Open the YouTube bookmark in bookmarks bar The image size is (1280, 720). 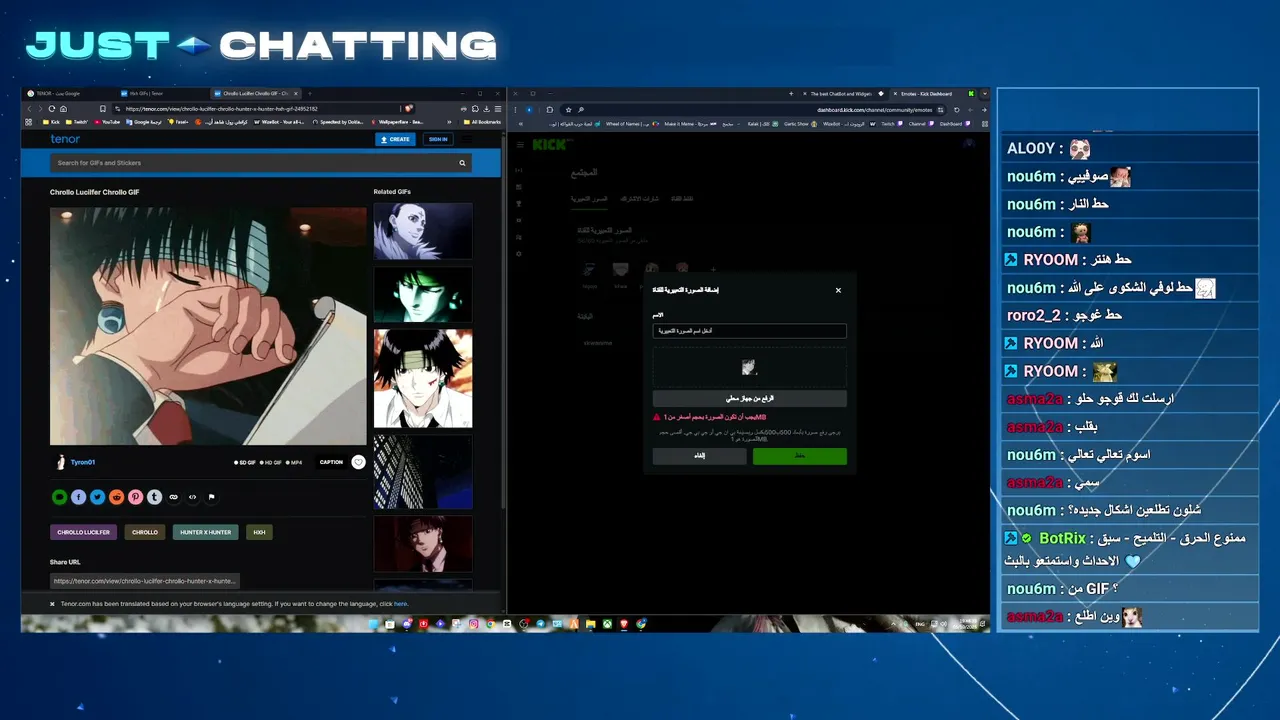coord(107,122)
